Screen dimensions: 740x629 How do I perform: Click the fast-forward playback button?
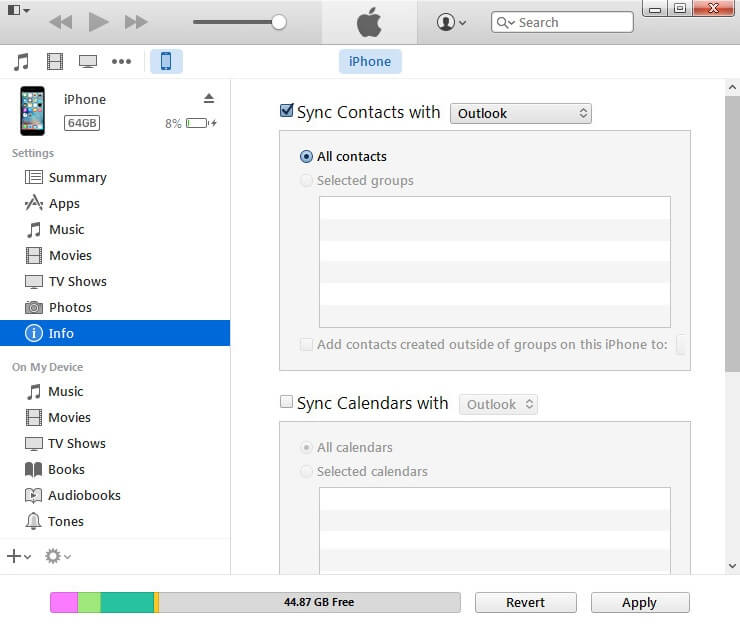[x=136, y=22]
